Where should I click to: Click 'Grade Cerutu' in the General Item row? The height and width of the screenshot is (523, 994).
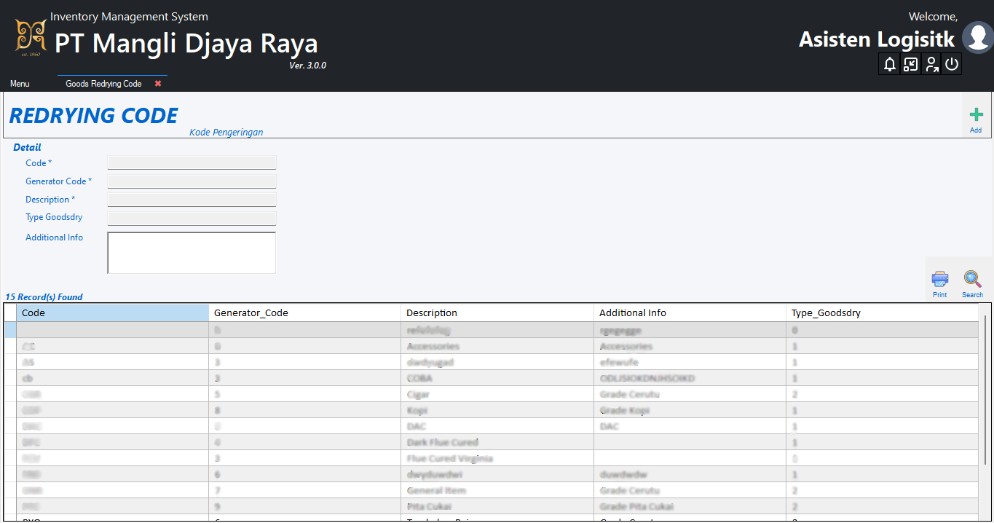[689, 491]
